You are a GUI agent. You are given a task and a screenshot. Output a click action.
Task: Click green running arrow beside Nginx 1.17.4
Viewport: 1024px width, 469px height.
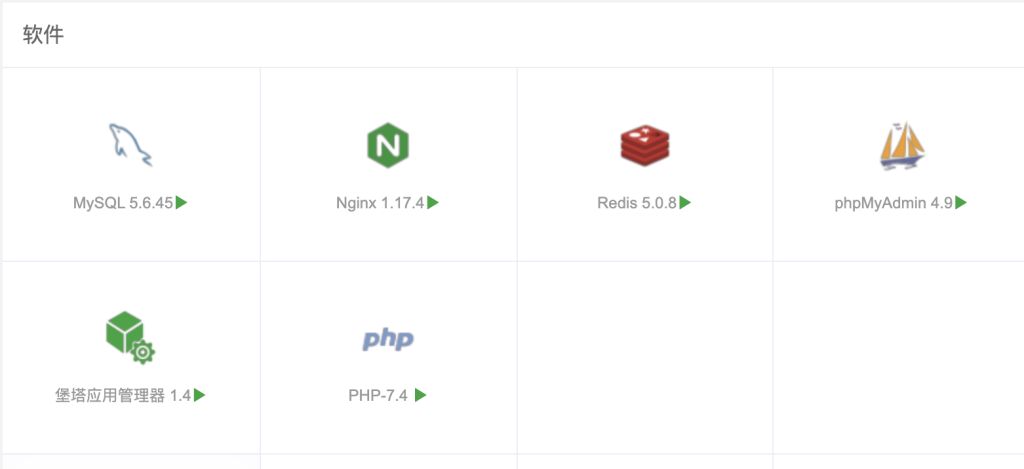point(433,202)
